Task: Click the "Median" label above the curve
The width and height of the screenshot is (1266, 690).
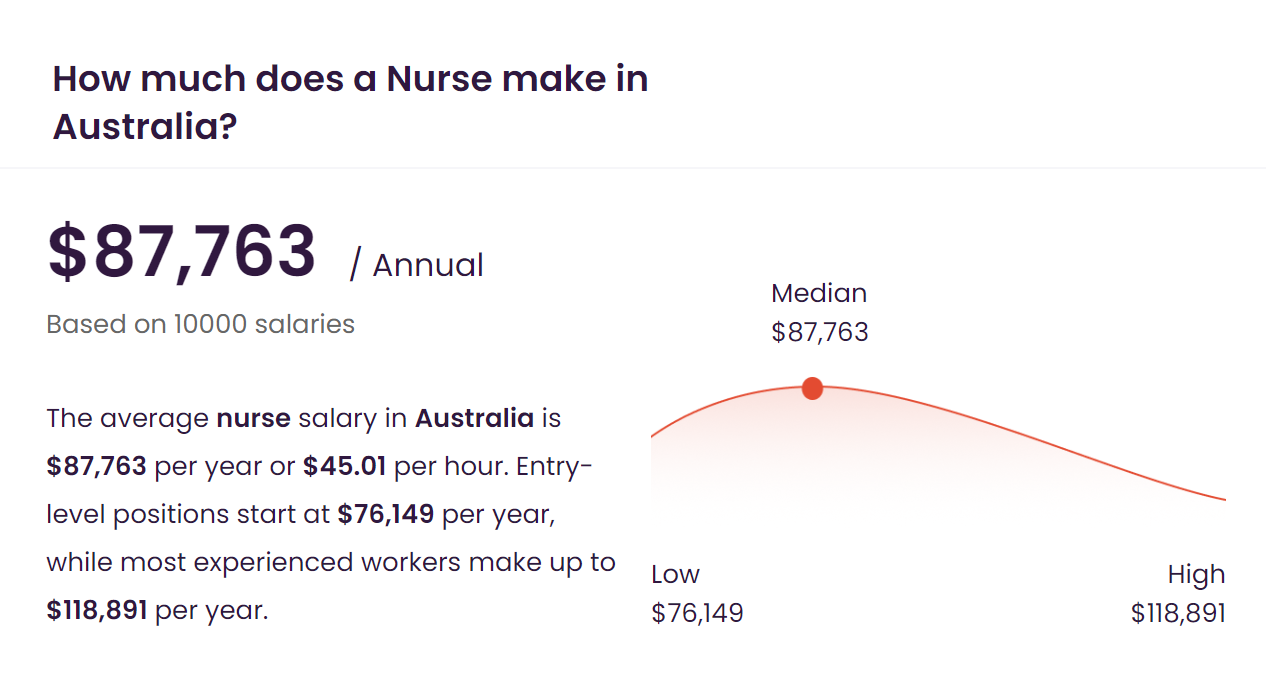Action: (x=819, y=293)
